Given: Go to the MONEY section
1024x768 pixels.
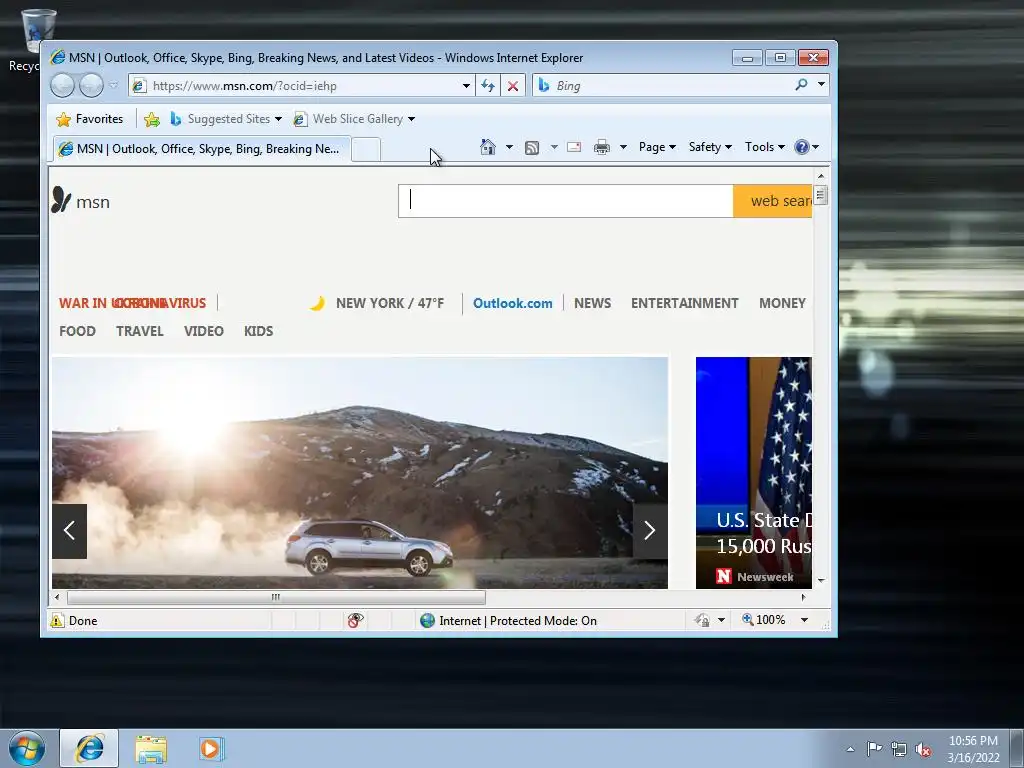Looking at the screenshot, I should pyautogui.click(x=782, y=303).
